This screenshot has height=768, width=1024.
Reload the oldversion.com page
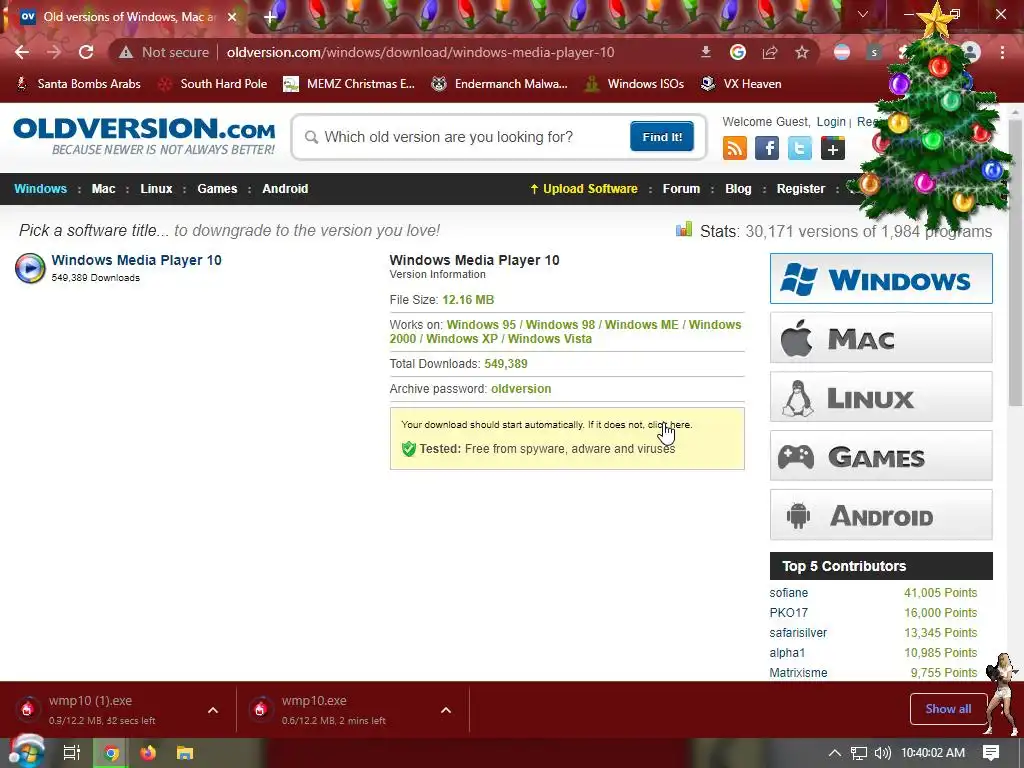[x=86, y=52]
